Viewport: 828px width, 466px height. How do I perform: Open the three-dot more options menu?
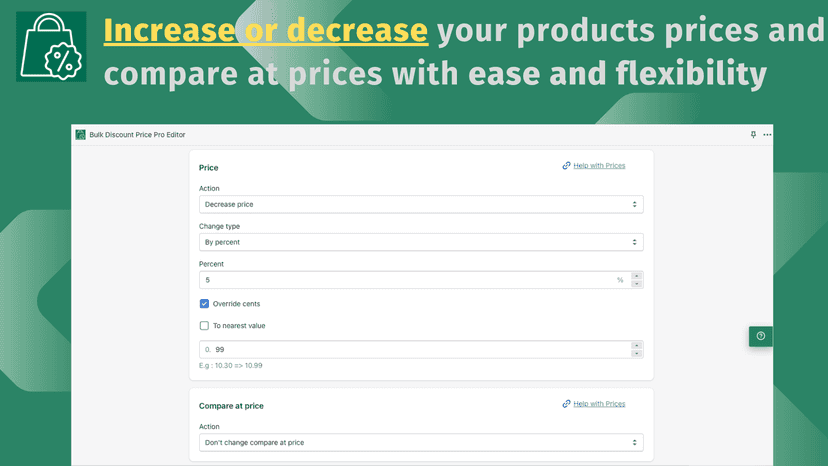[767, 135]
